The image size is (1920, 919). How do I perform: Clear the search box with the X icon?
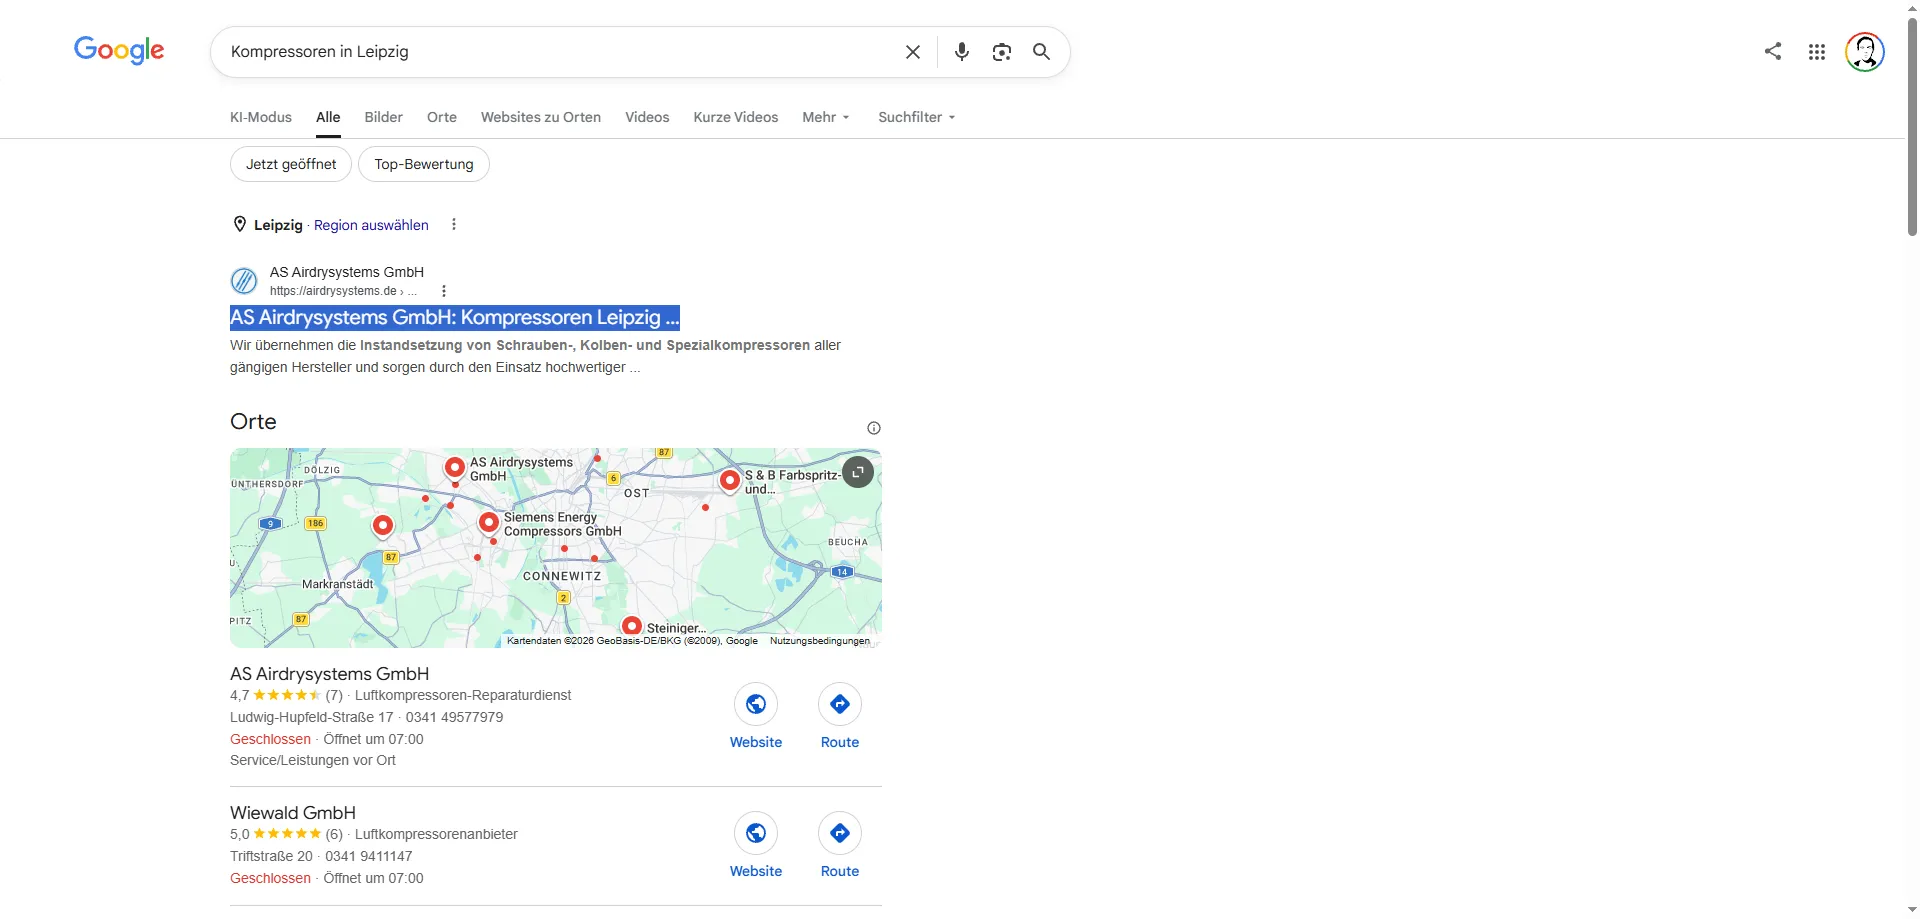912,52
